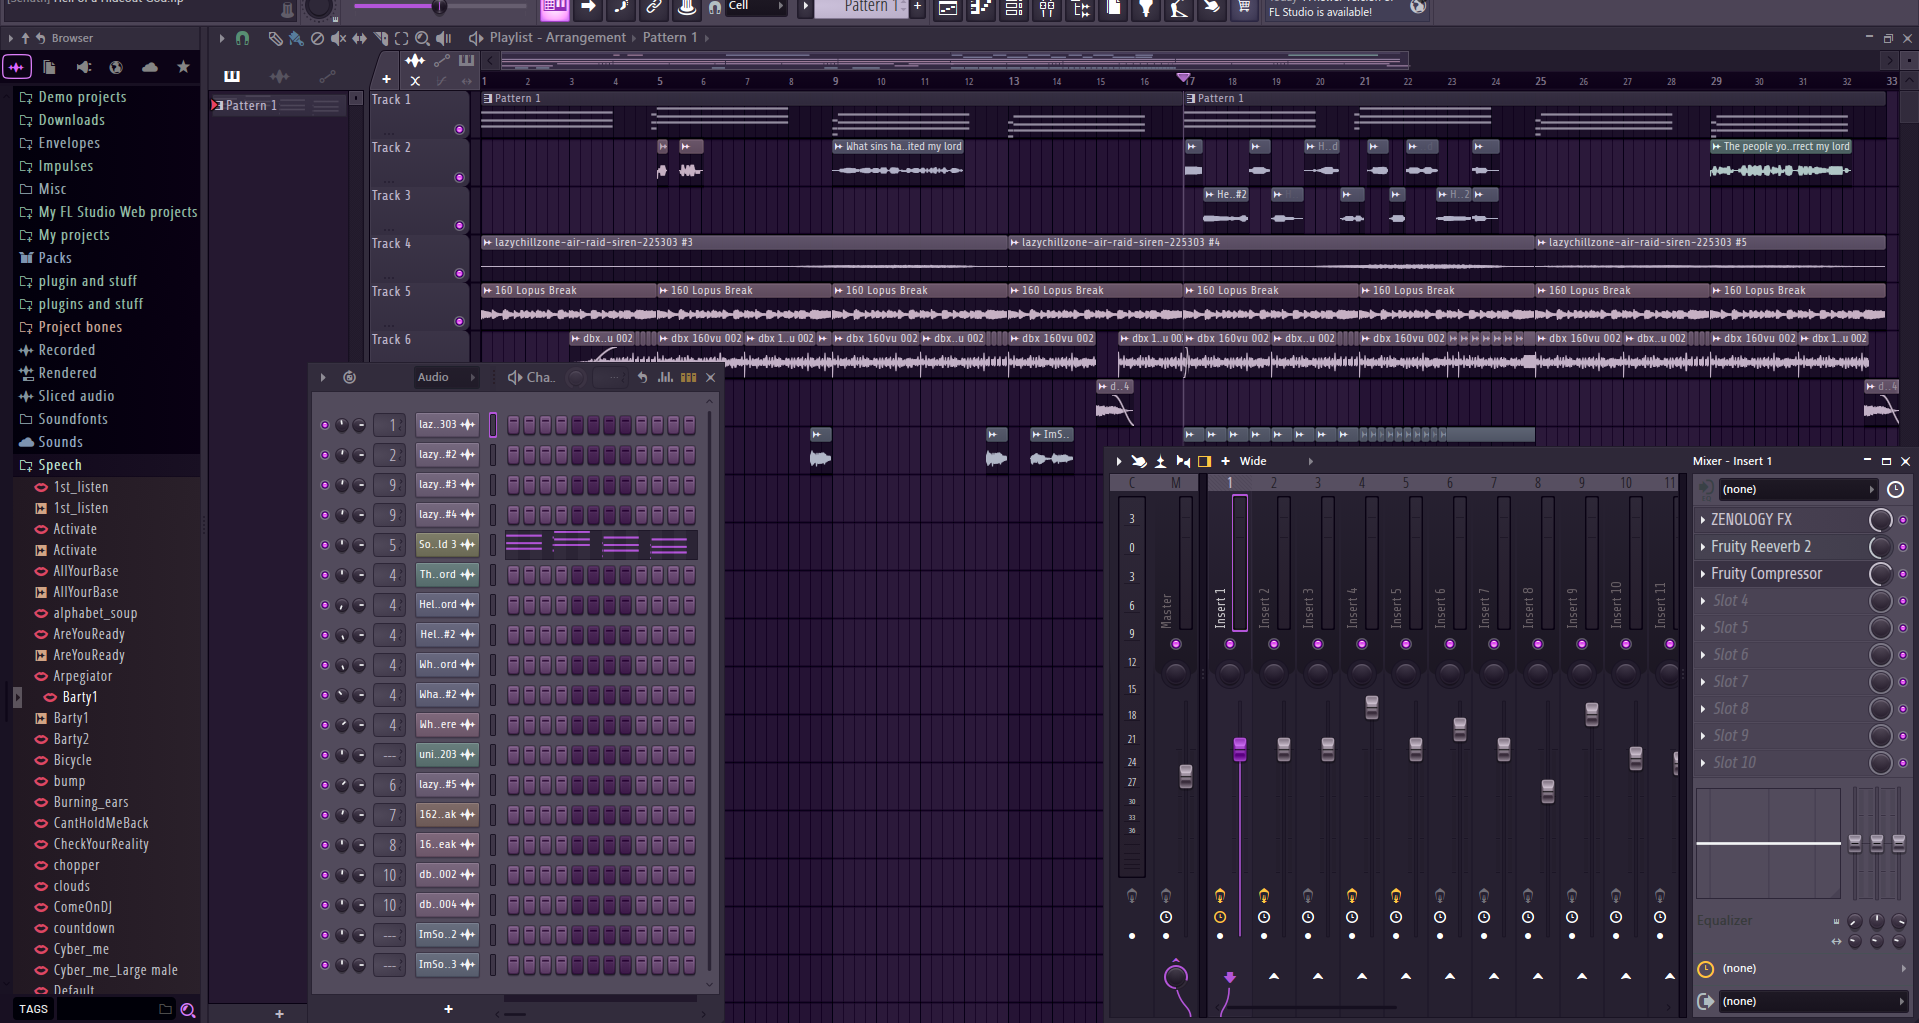Select the Mute tool in Playlist toolbar
1919x1023 pixels.
[339, 38]
